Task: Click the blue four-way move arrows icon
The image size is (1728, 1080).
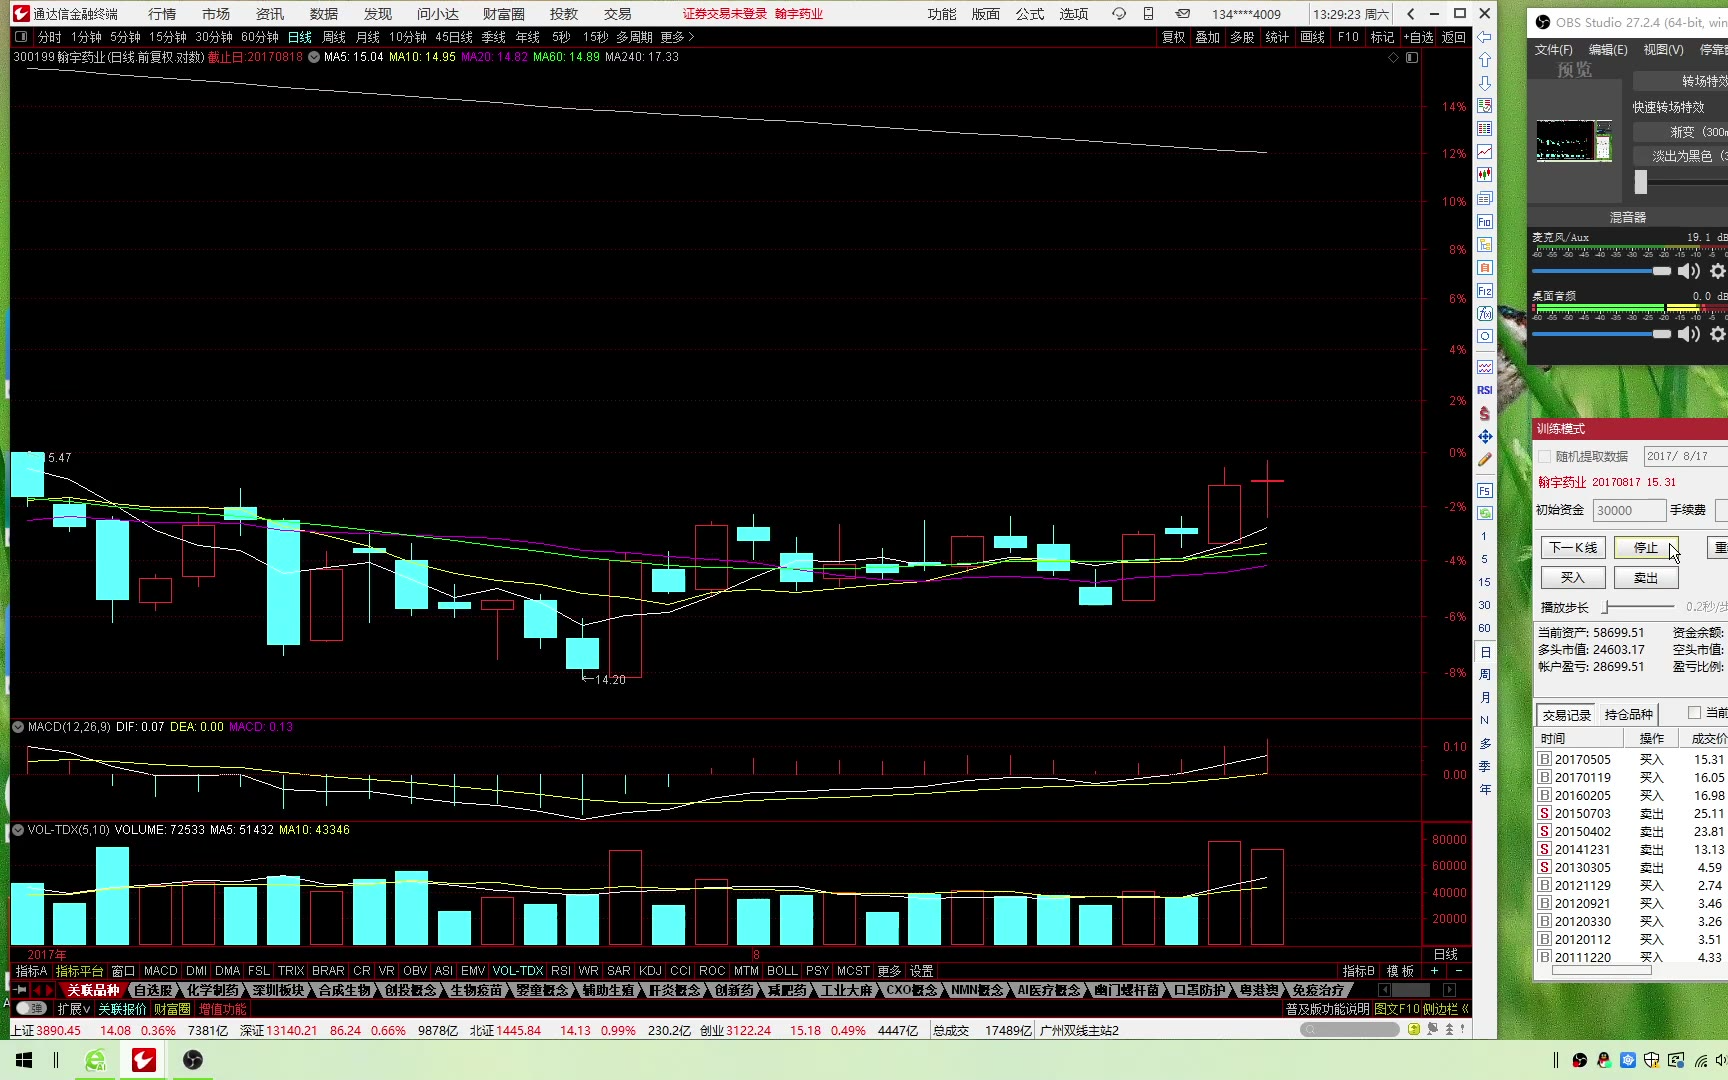Action: tap(1485, 437)
